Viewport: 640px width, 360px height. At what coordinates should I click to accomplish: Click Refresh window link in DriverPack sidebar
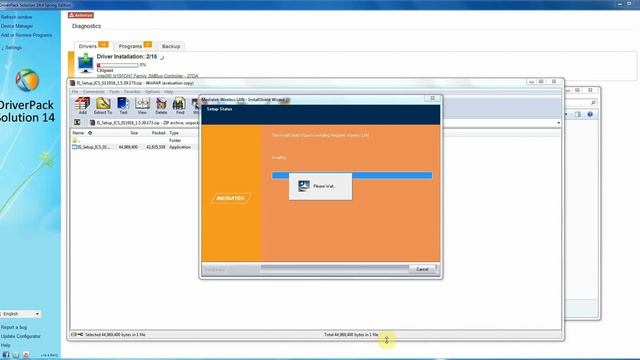(x=16, y=17)
